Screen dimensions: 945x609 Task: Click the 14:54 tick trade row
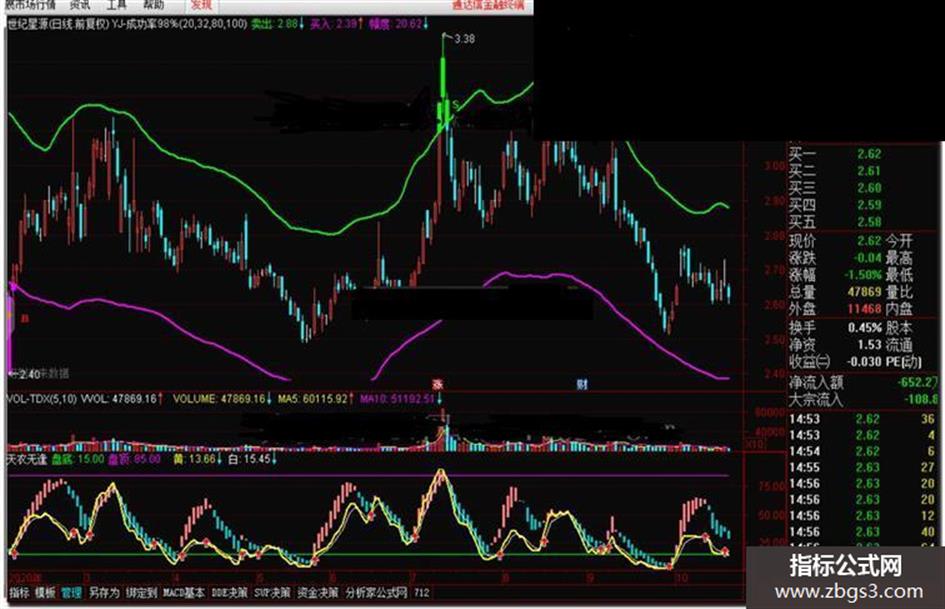pyautogui.click(x=862, y=451)
